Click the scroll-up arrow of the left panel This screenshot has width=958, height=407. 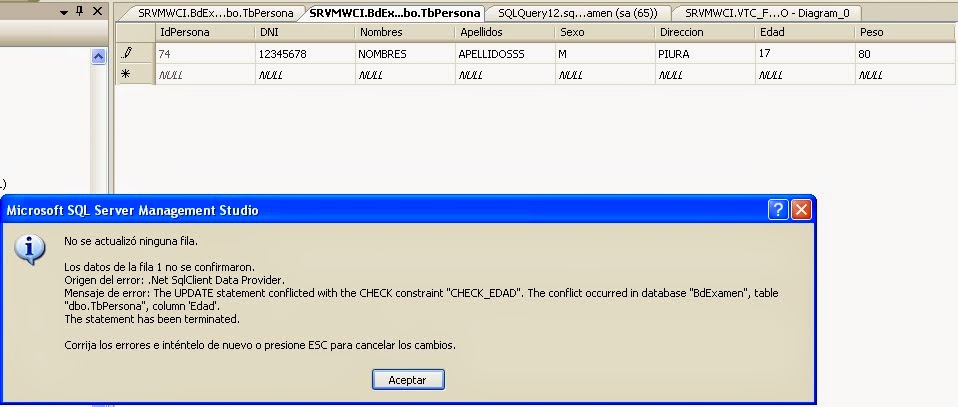tap(98, 57)
